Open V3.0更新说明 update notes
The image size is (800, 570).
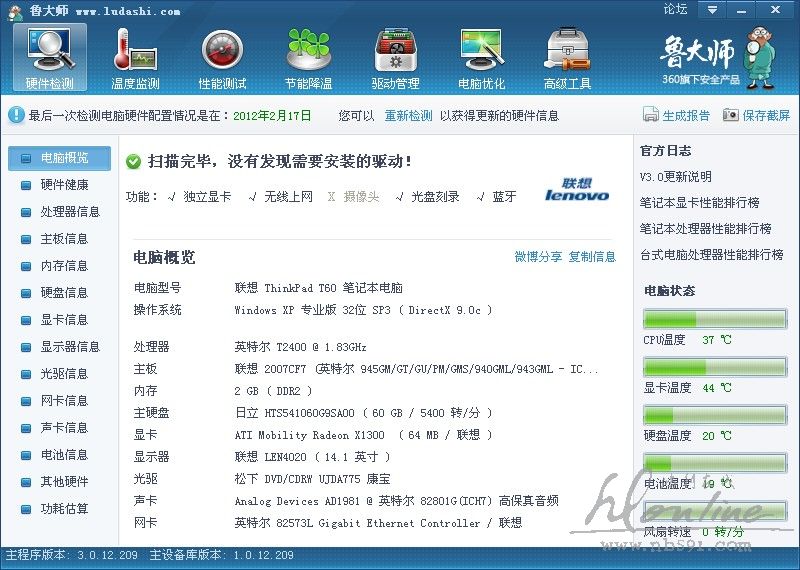pos(676,177)
